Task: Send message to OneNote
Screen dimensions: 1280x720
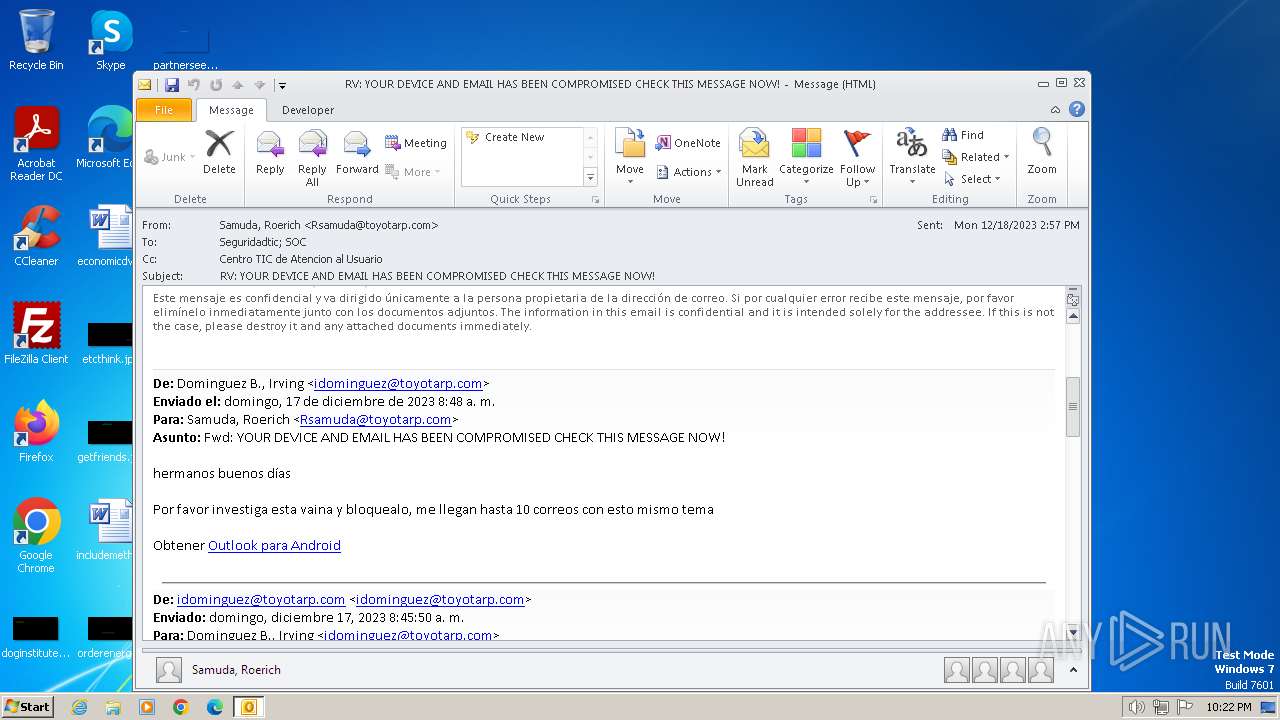Action: pos(688,143)
